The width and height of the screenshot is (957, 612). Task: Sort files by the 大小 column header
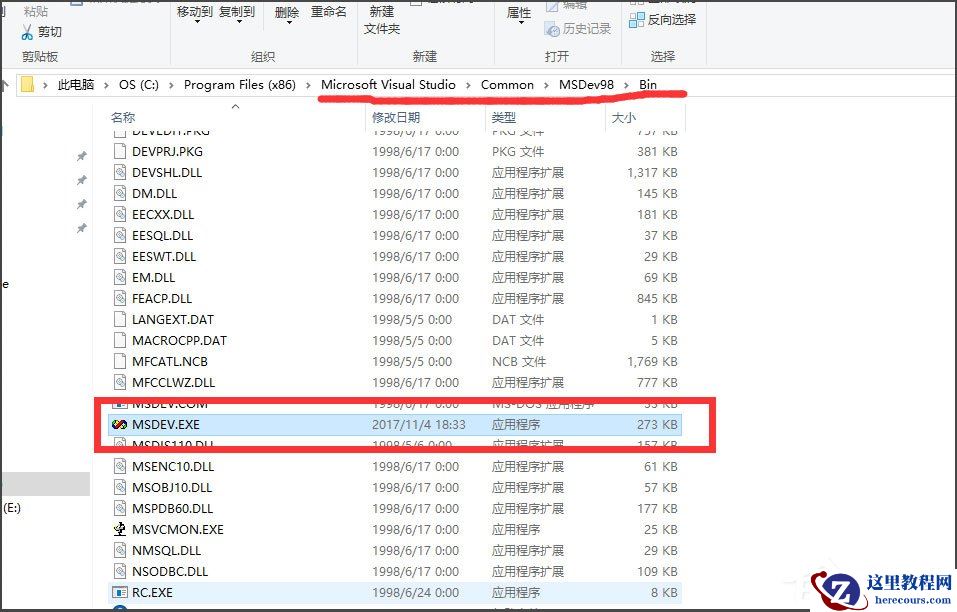click(x=625, y=117)
